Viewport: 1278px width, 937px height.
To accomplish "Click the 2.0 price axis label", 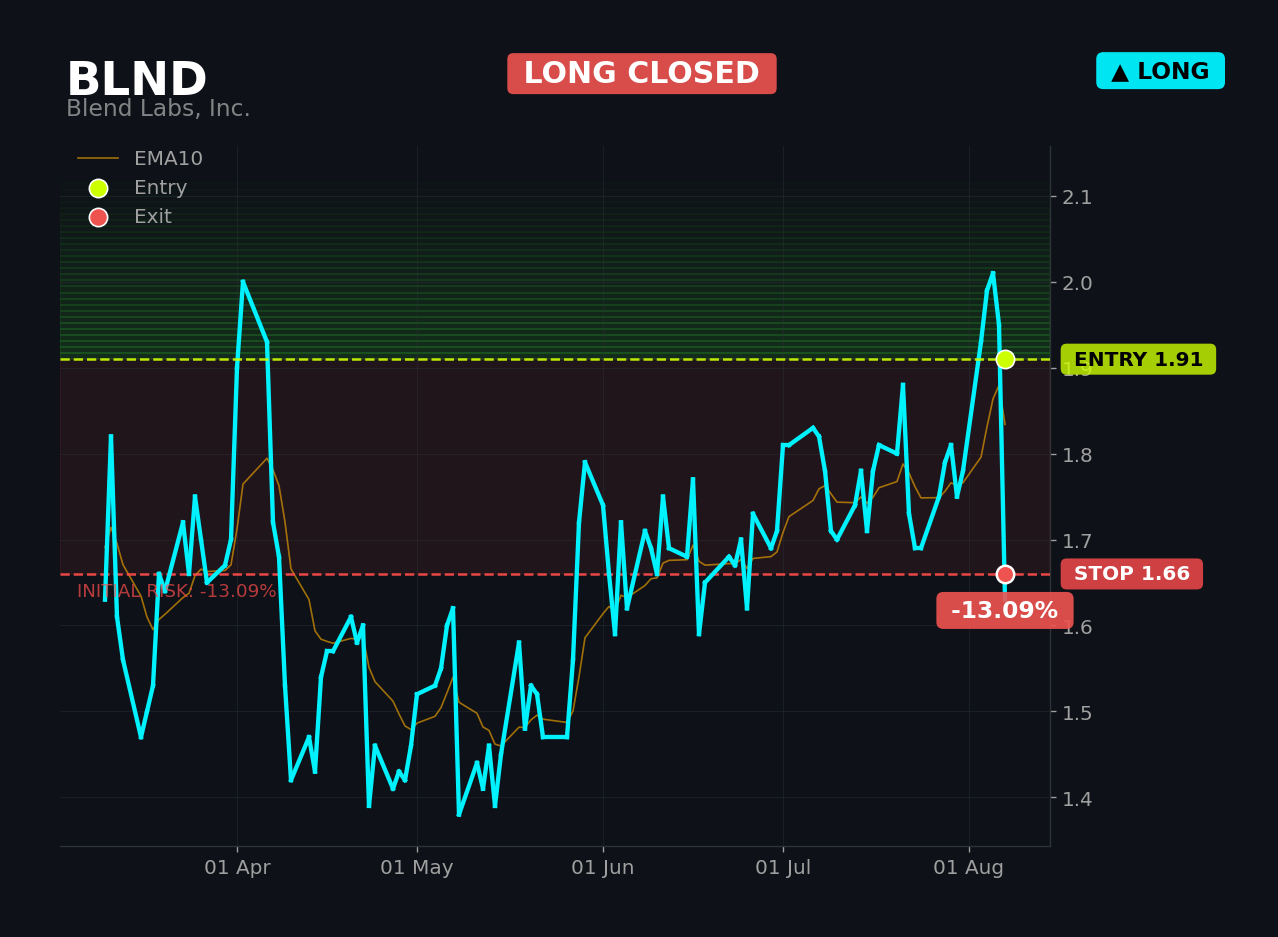I will coord(1077,283).
